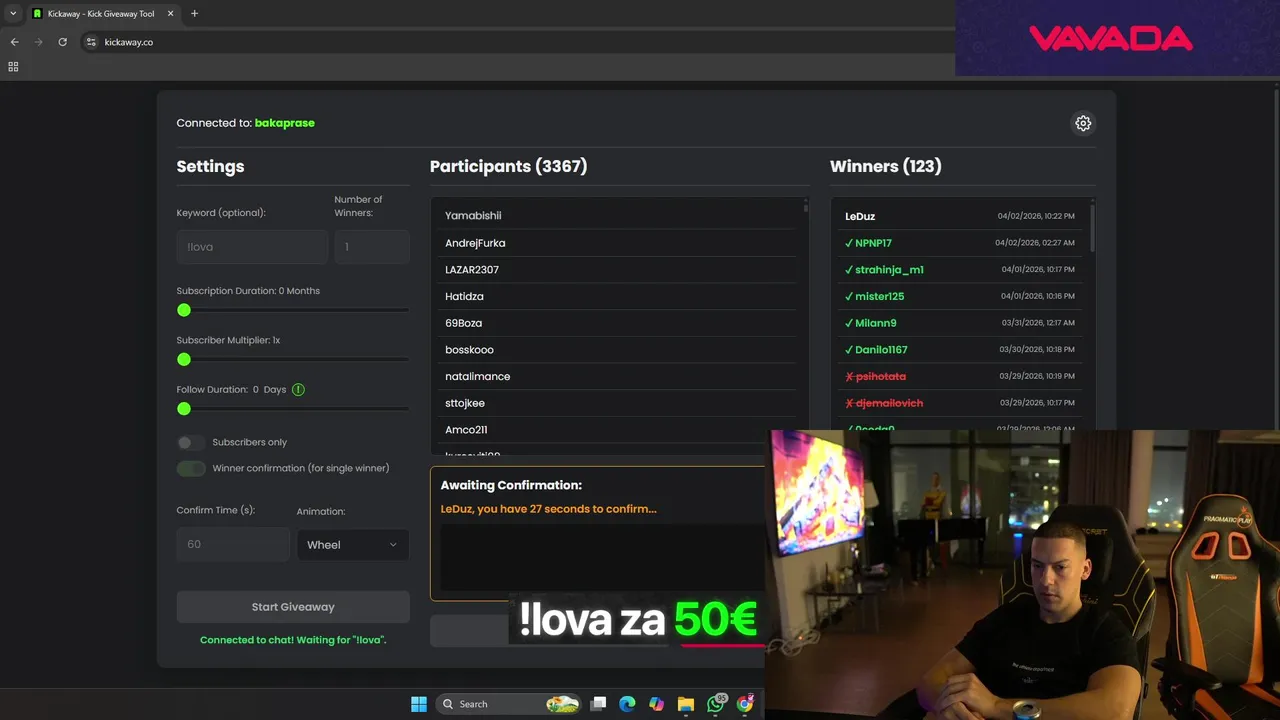1280x720 pixels.
Task: Select the Kickaway - Kick Giveaway Tool tab
Action: coord(102,14)
